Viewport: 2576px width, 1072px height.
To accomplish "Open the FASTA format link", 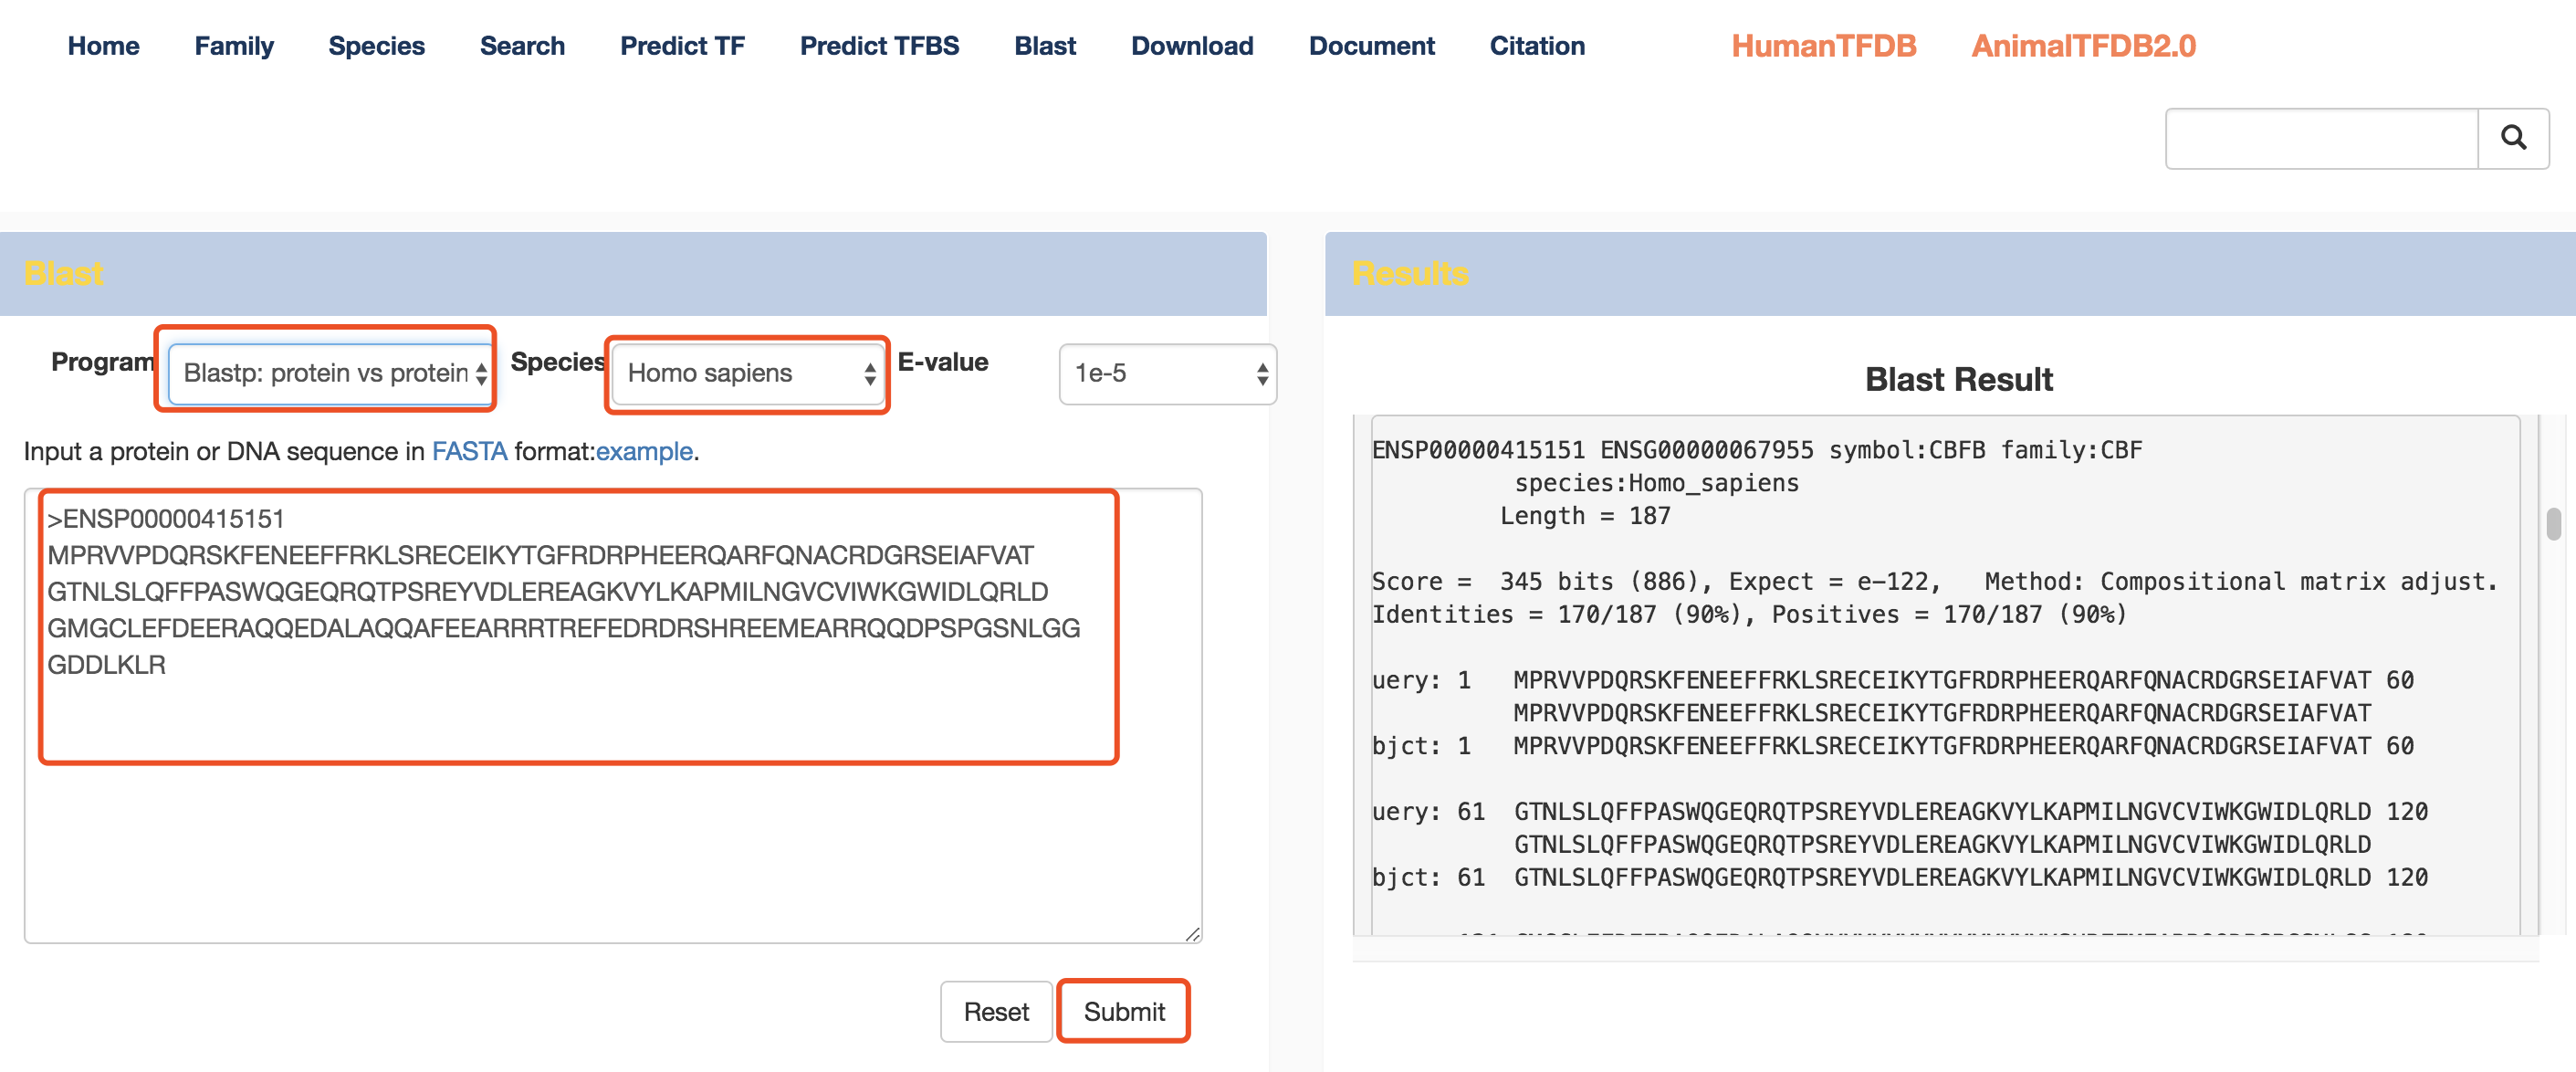I will (x=469, y=451).
